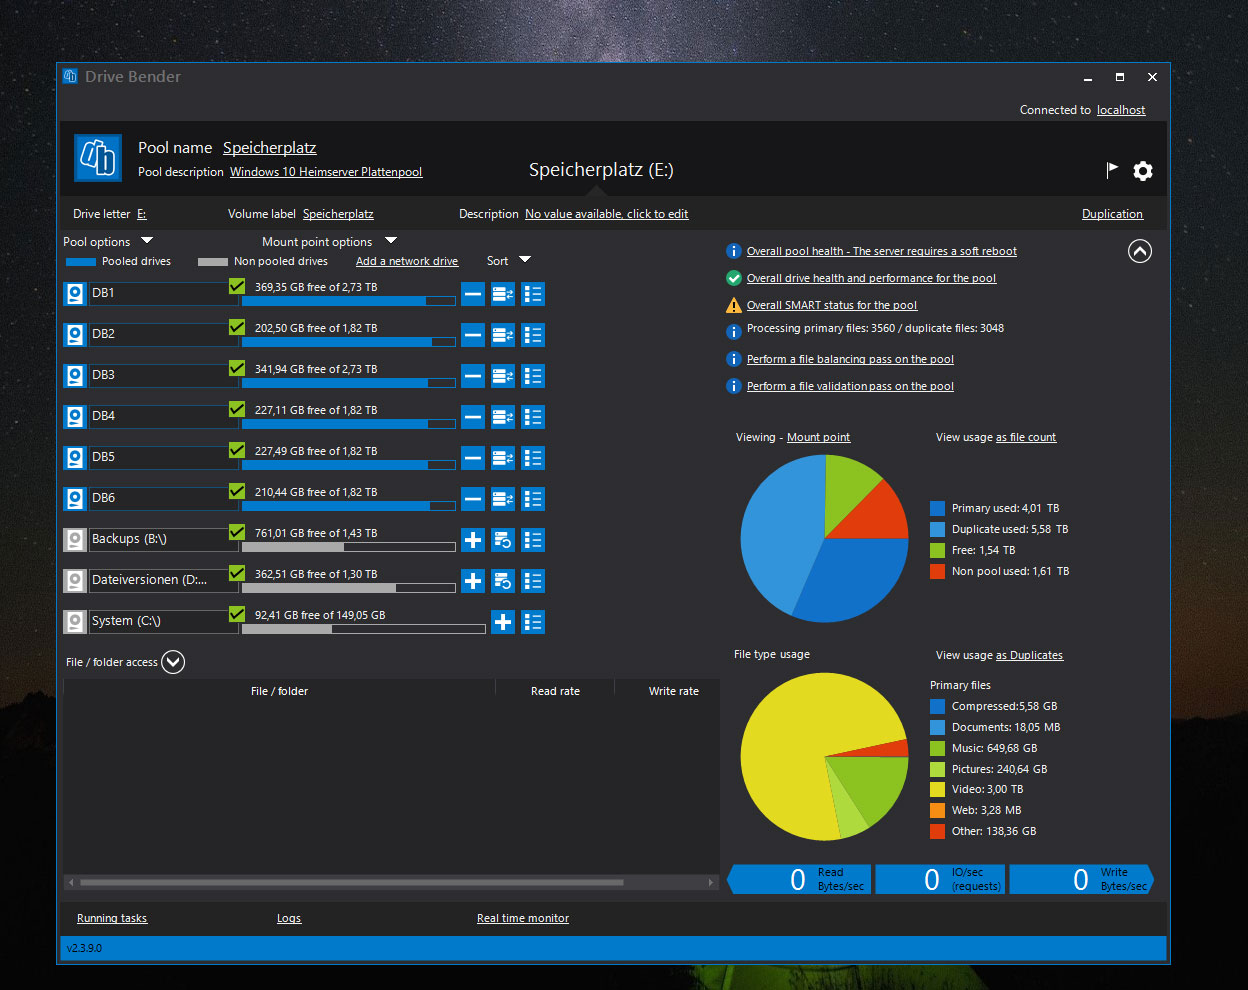
Task: Click the info icon beside file balancing pass
Action: [x=734, y=359]
